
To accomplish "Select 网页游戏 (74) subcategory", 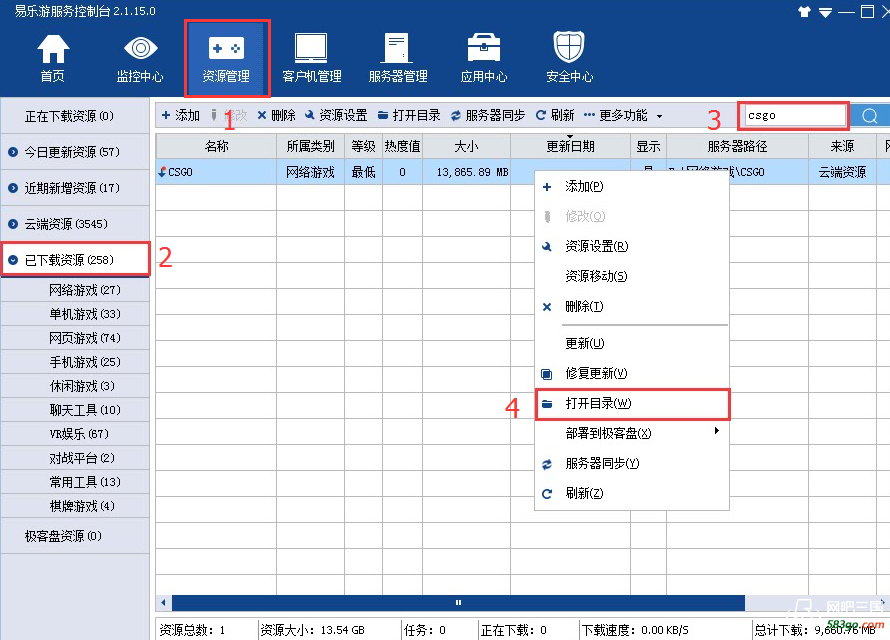I will tap(75, 338).
